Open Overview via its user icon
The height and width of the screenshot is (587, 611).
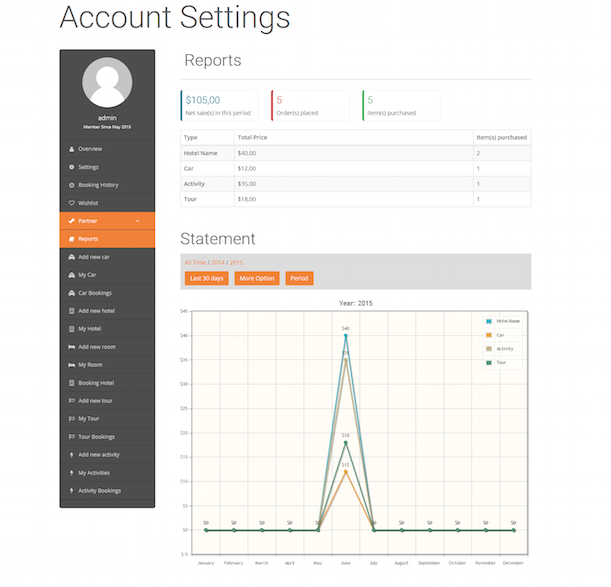coord(71,149)
